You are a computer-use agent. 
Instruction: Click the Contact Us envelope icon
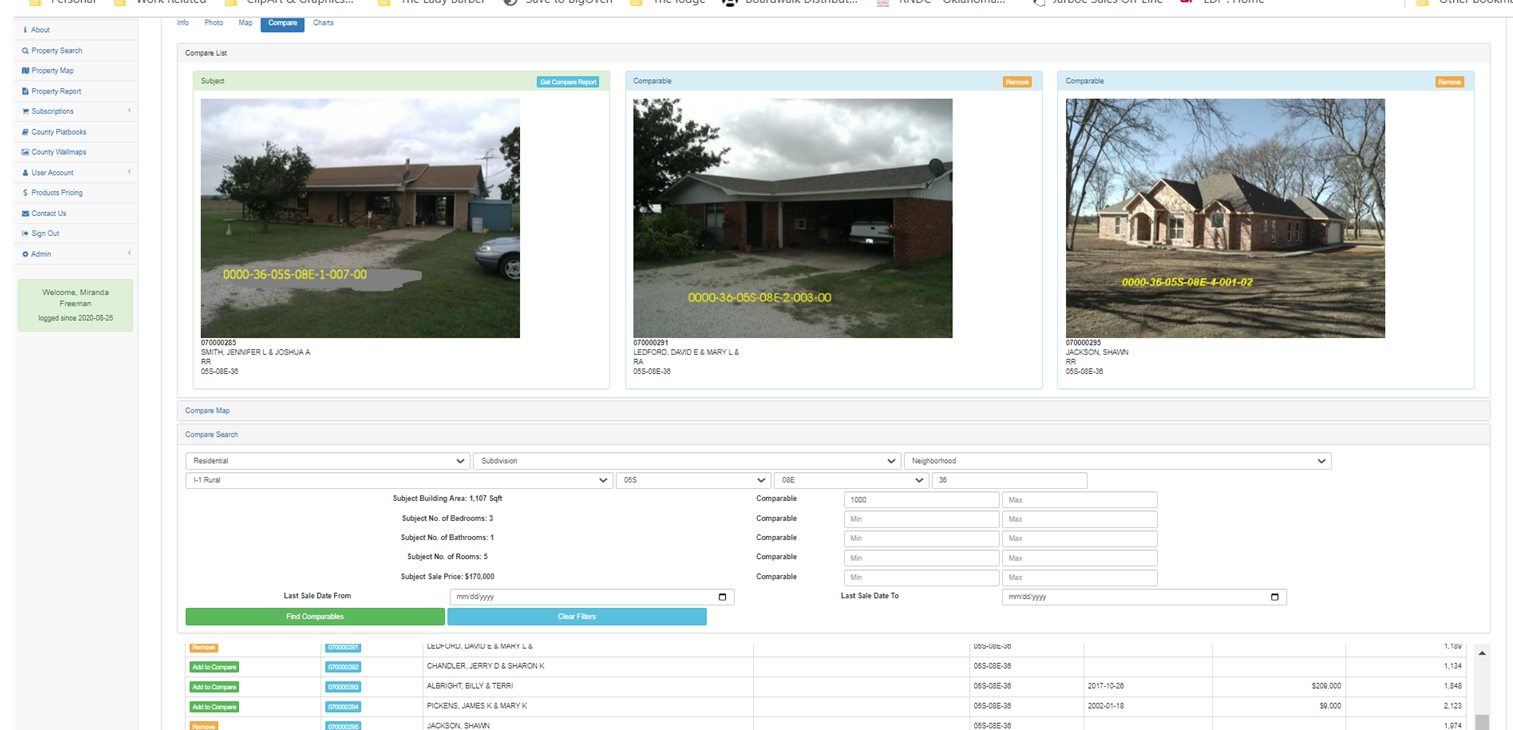[24, 213]
